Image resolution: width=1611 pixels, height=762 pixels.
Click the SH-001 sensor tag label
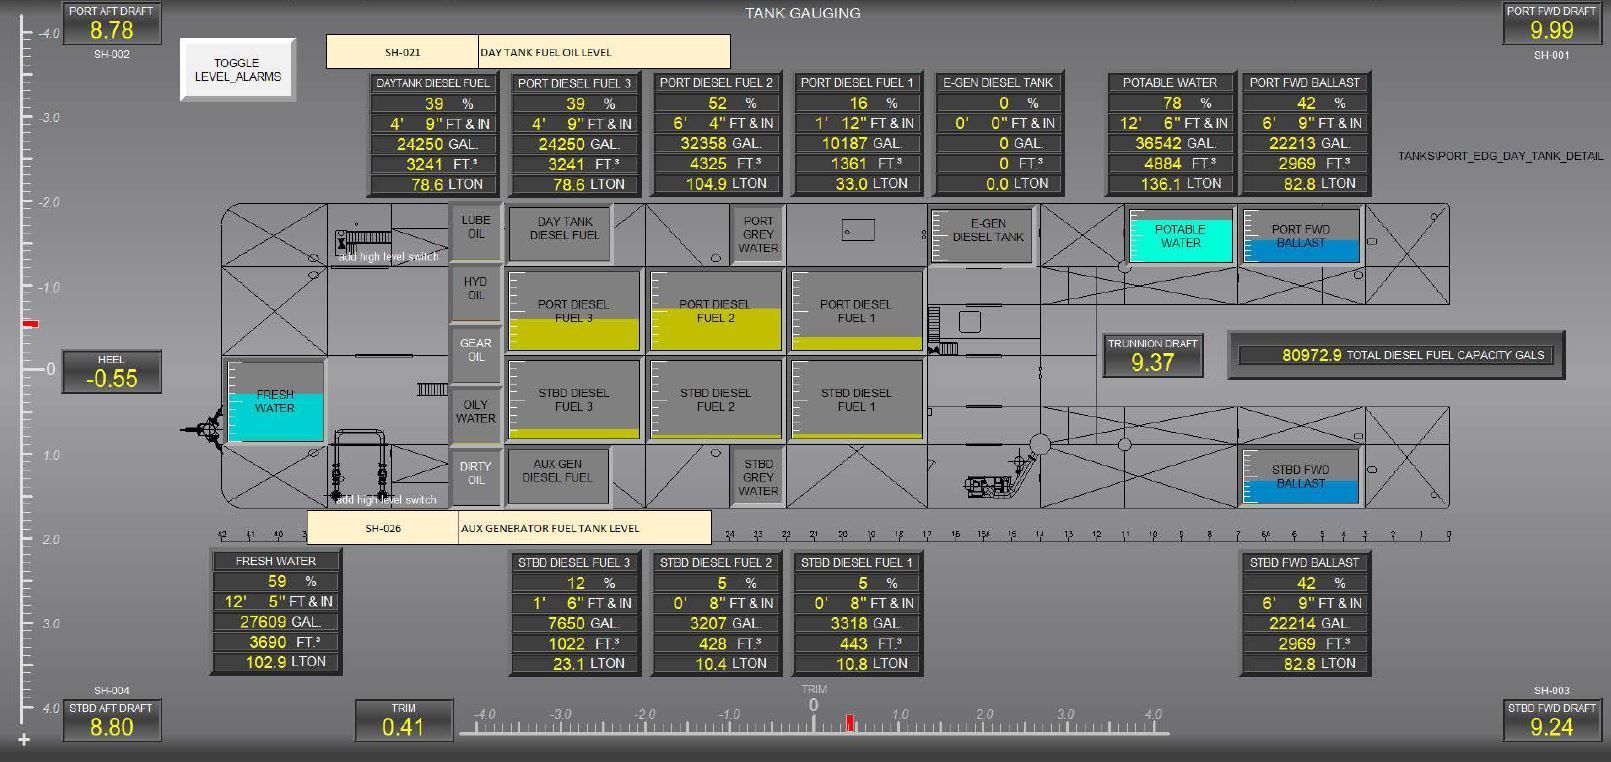click(1551, 55)
